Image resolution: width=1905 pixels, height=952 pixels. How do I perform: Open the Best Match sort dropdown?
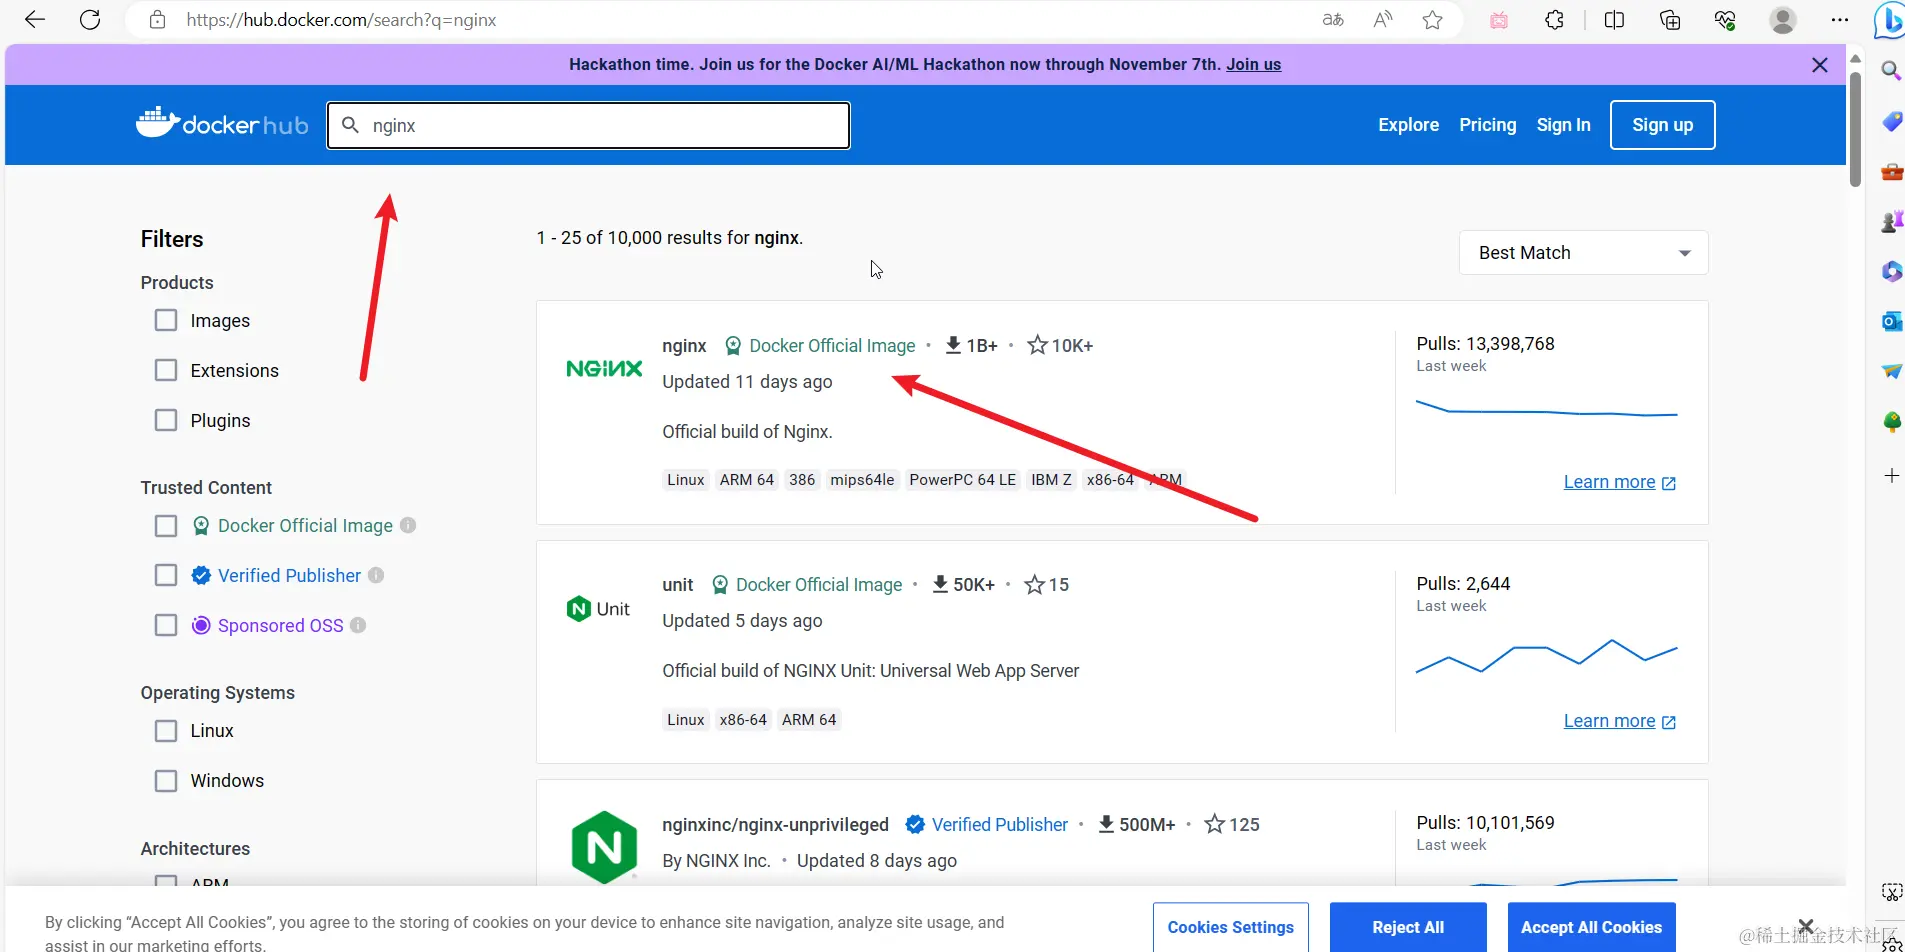1583,252
